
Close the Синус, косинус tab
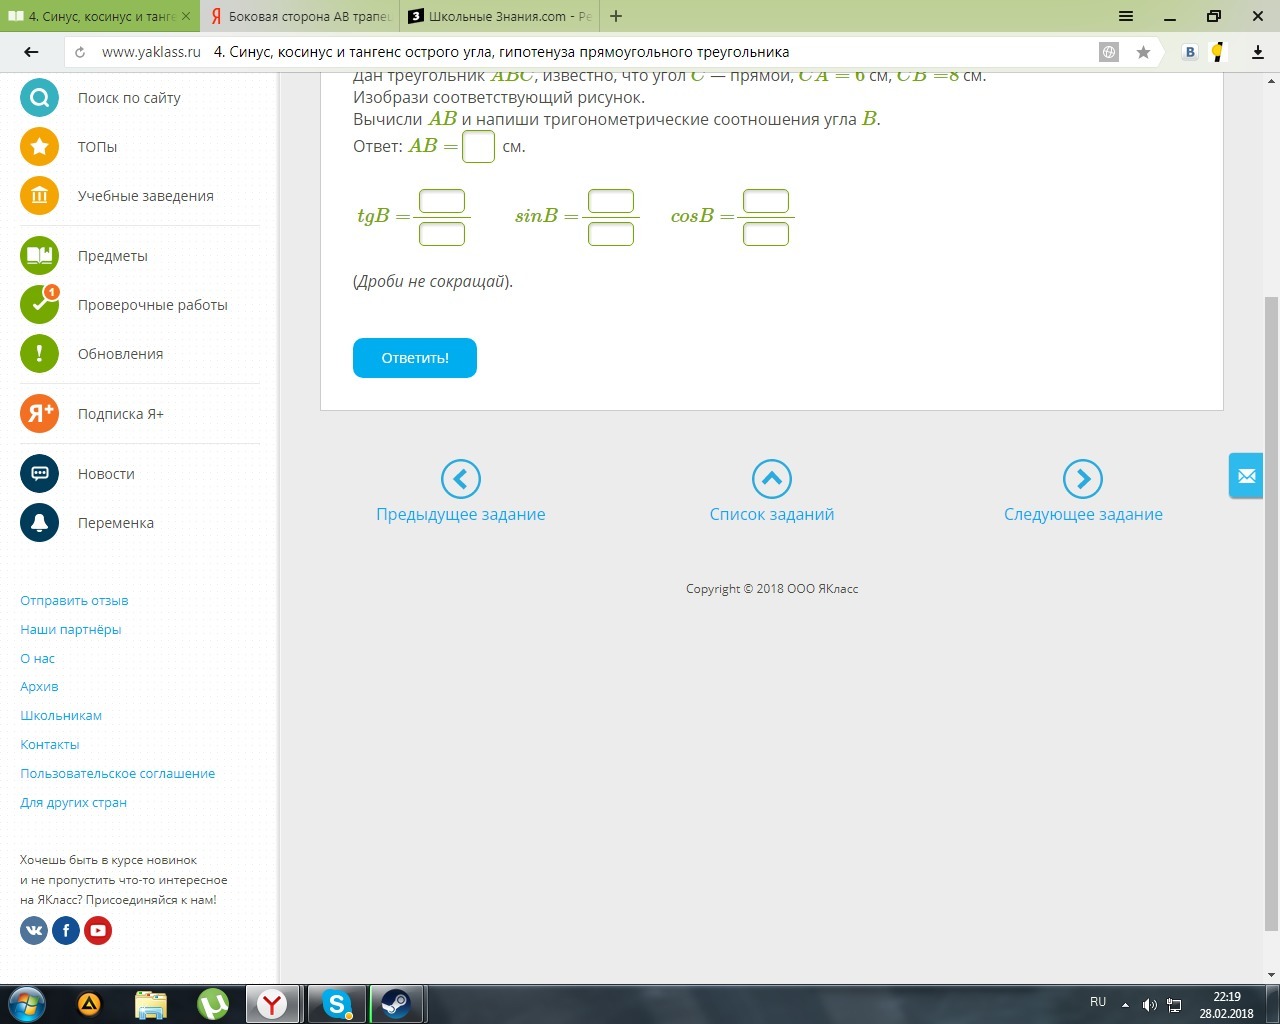pyautogui.click(x=186, y=16)
